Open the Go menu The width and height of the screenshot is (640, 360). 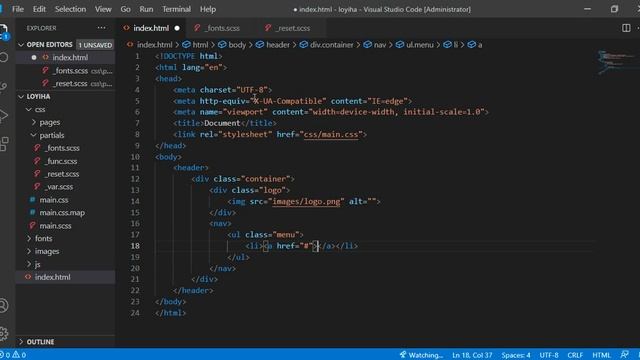point(125,9)
